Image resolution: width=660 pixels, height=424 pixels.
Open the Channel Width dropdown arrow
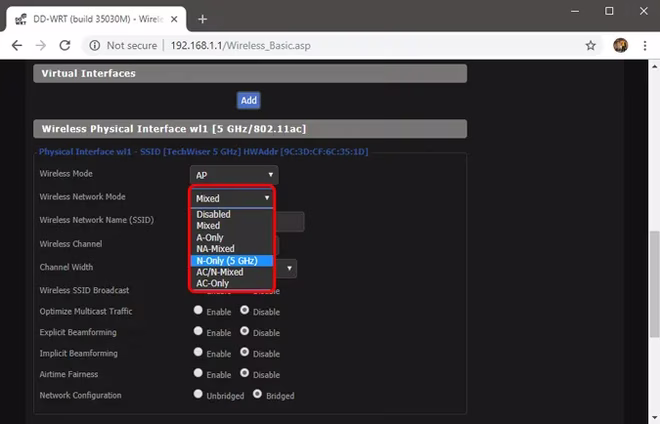289,268
